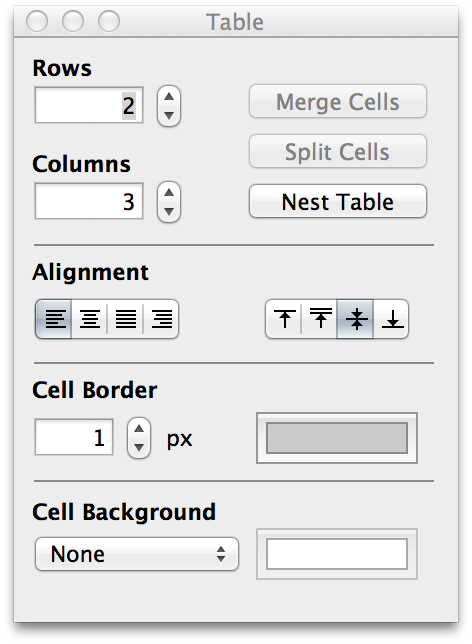
Task: Decrease the Columns count with down arrow
Action: 169,212
